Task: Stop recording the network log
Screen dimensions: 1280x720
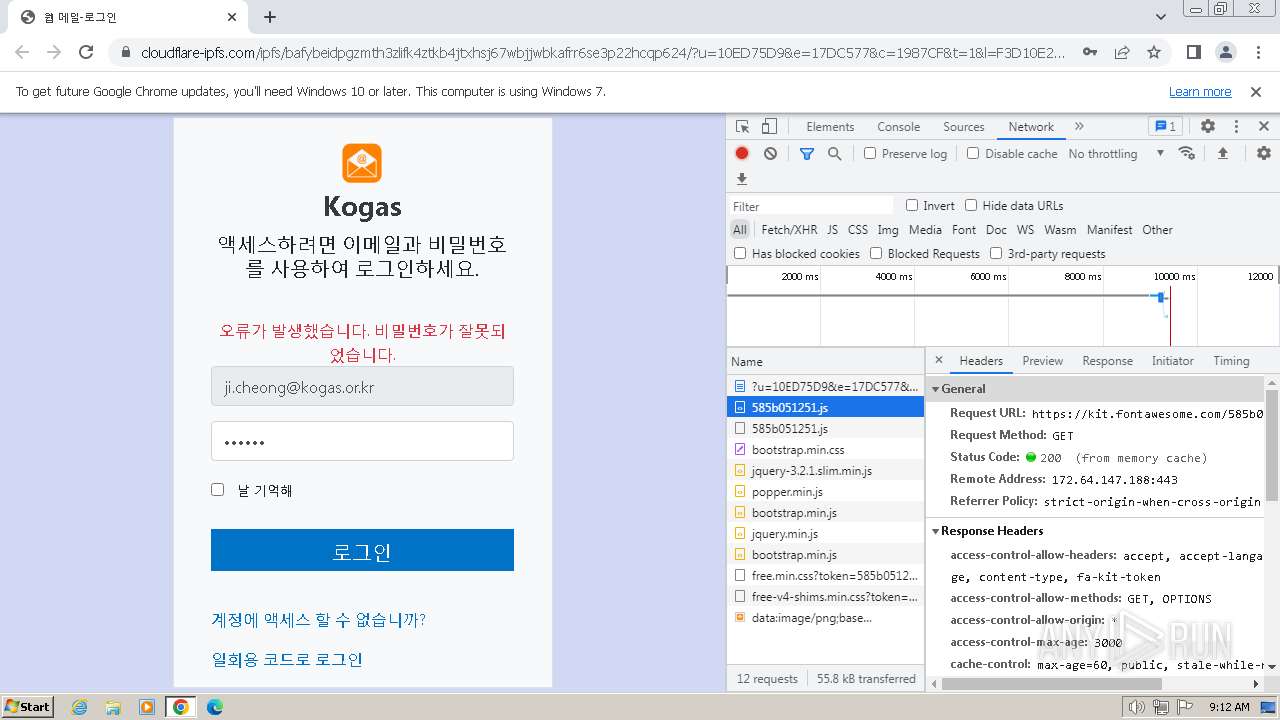Action: point(742,153)
